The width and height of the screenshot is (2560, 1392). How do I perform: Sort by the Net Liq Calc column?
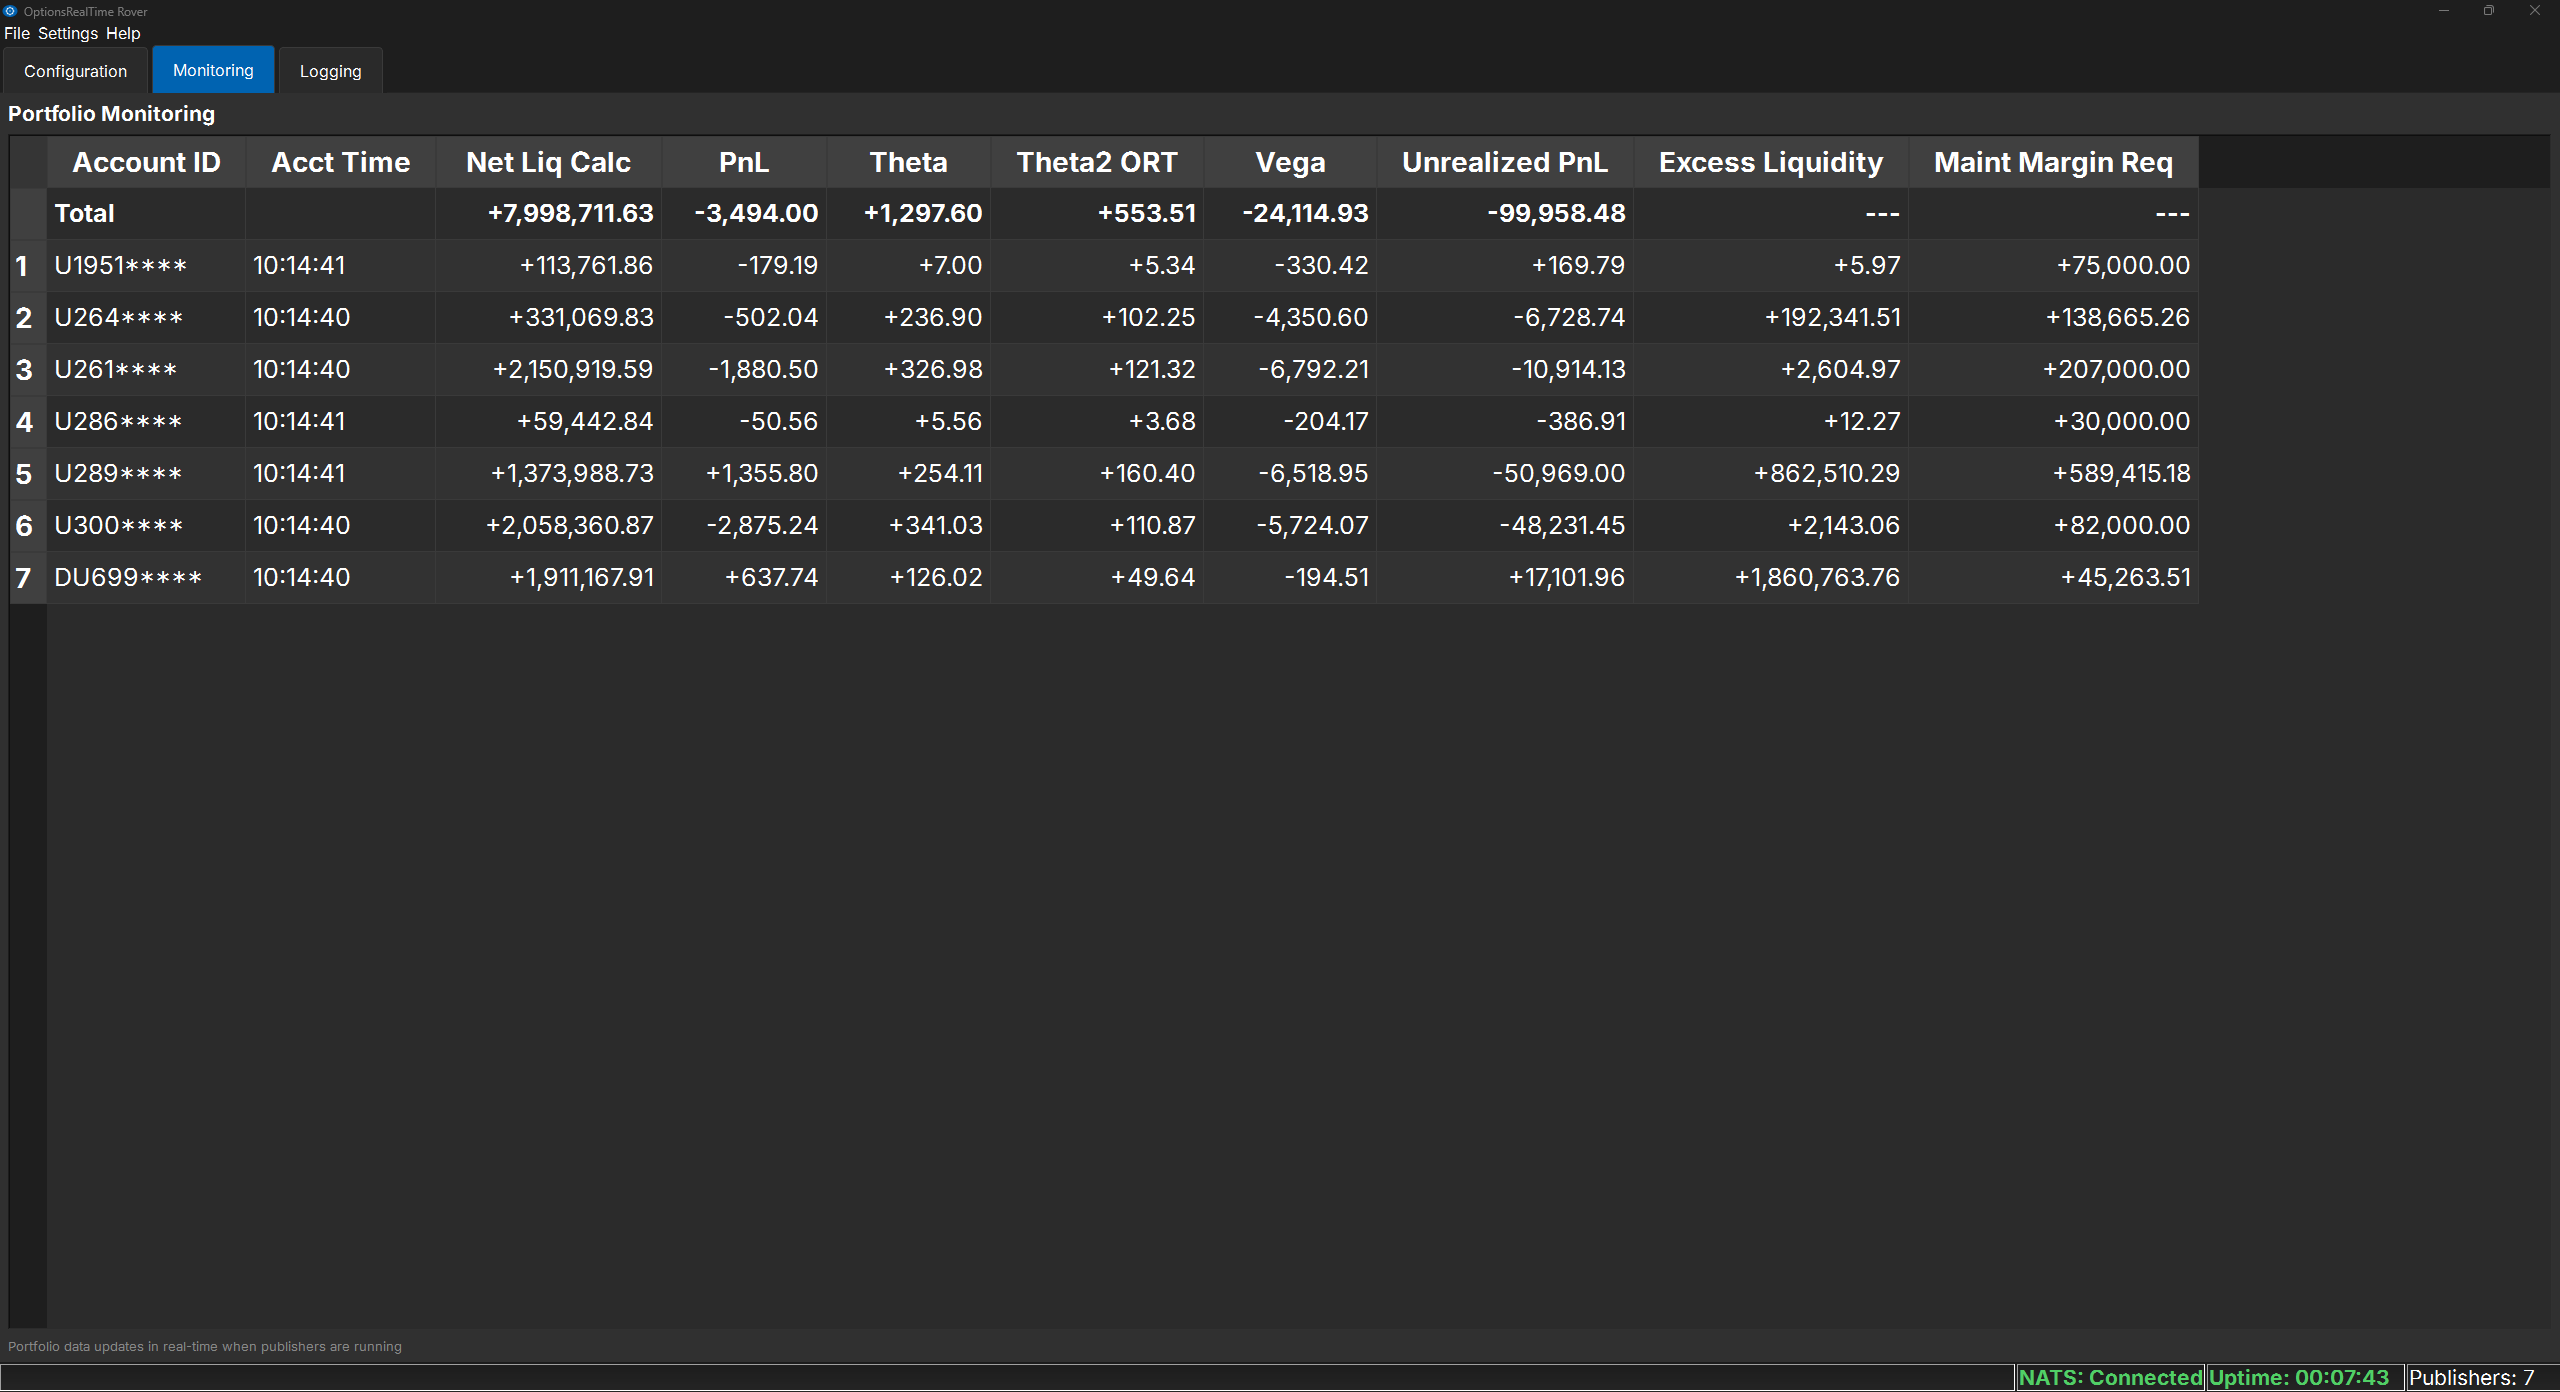click(548, 162)
